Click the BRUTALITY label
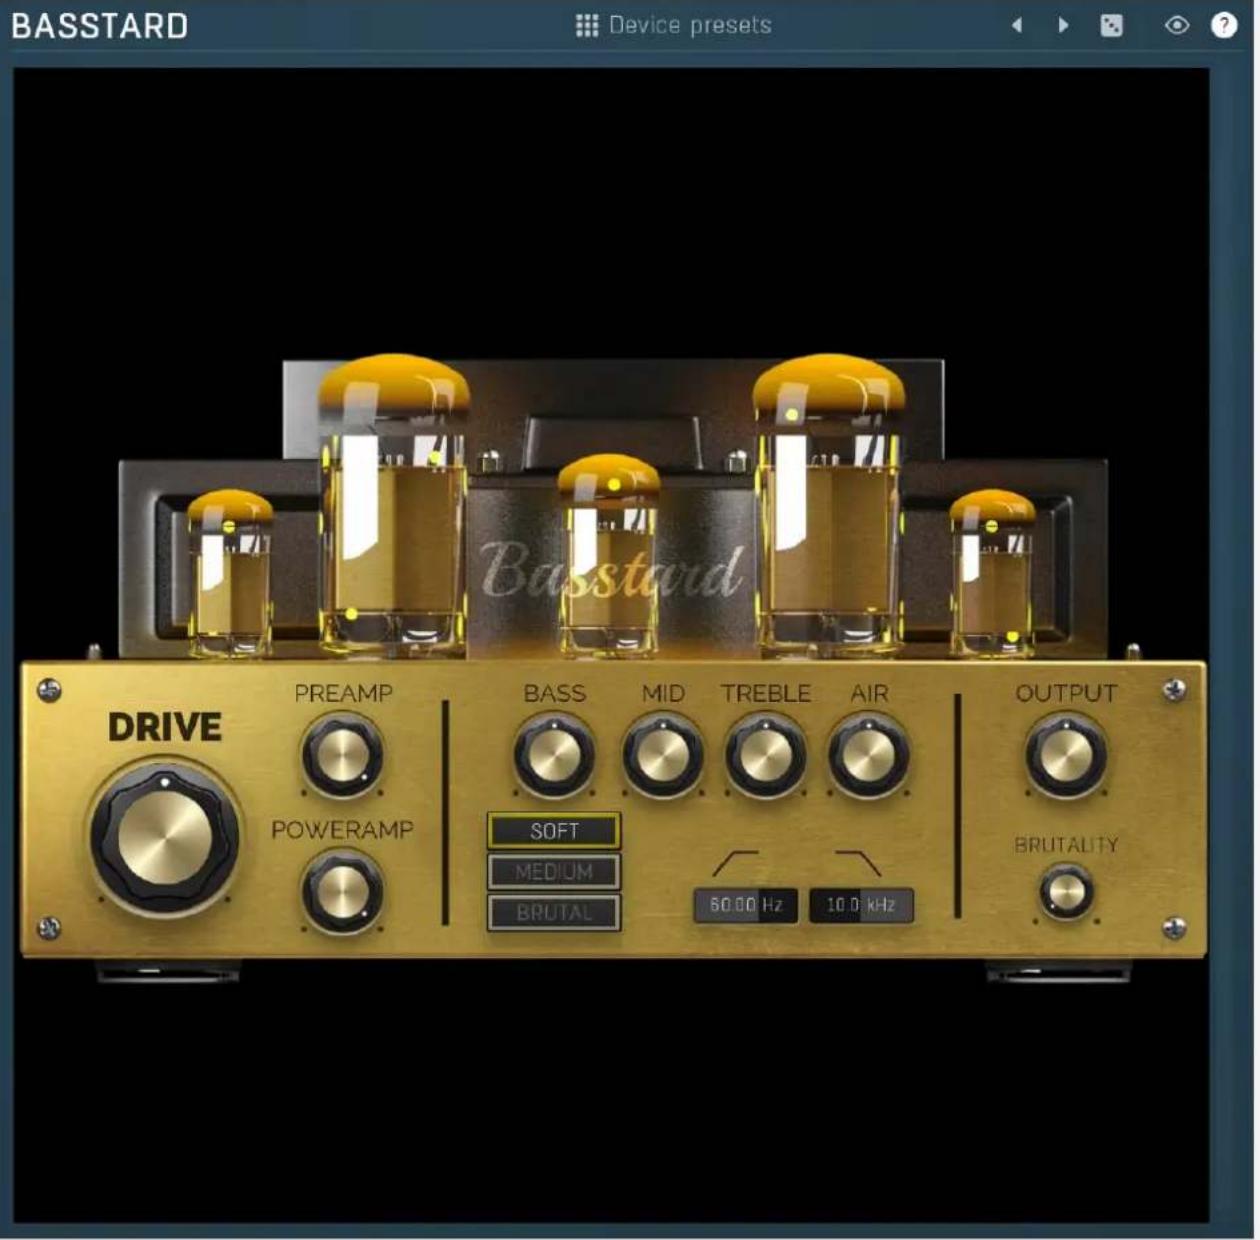Screen dimensions: 1260x1240 click(1066, 845)
